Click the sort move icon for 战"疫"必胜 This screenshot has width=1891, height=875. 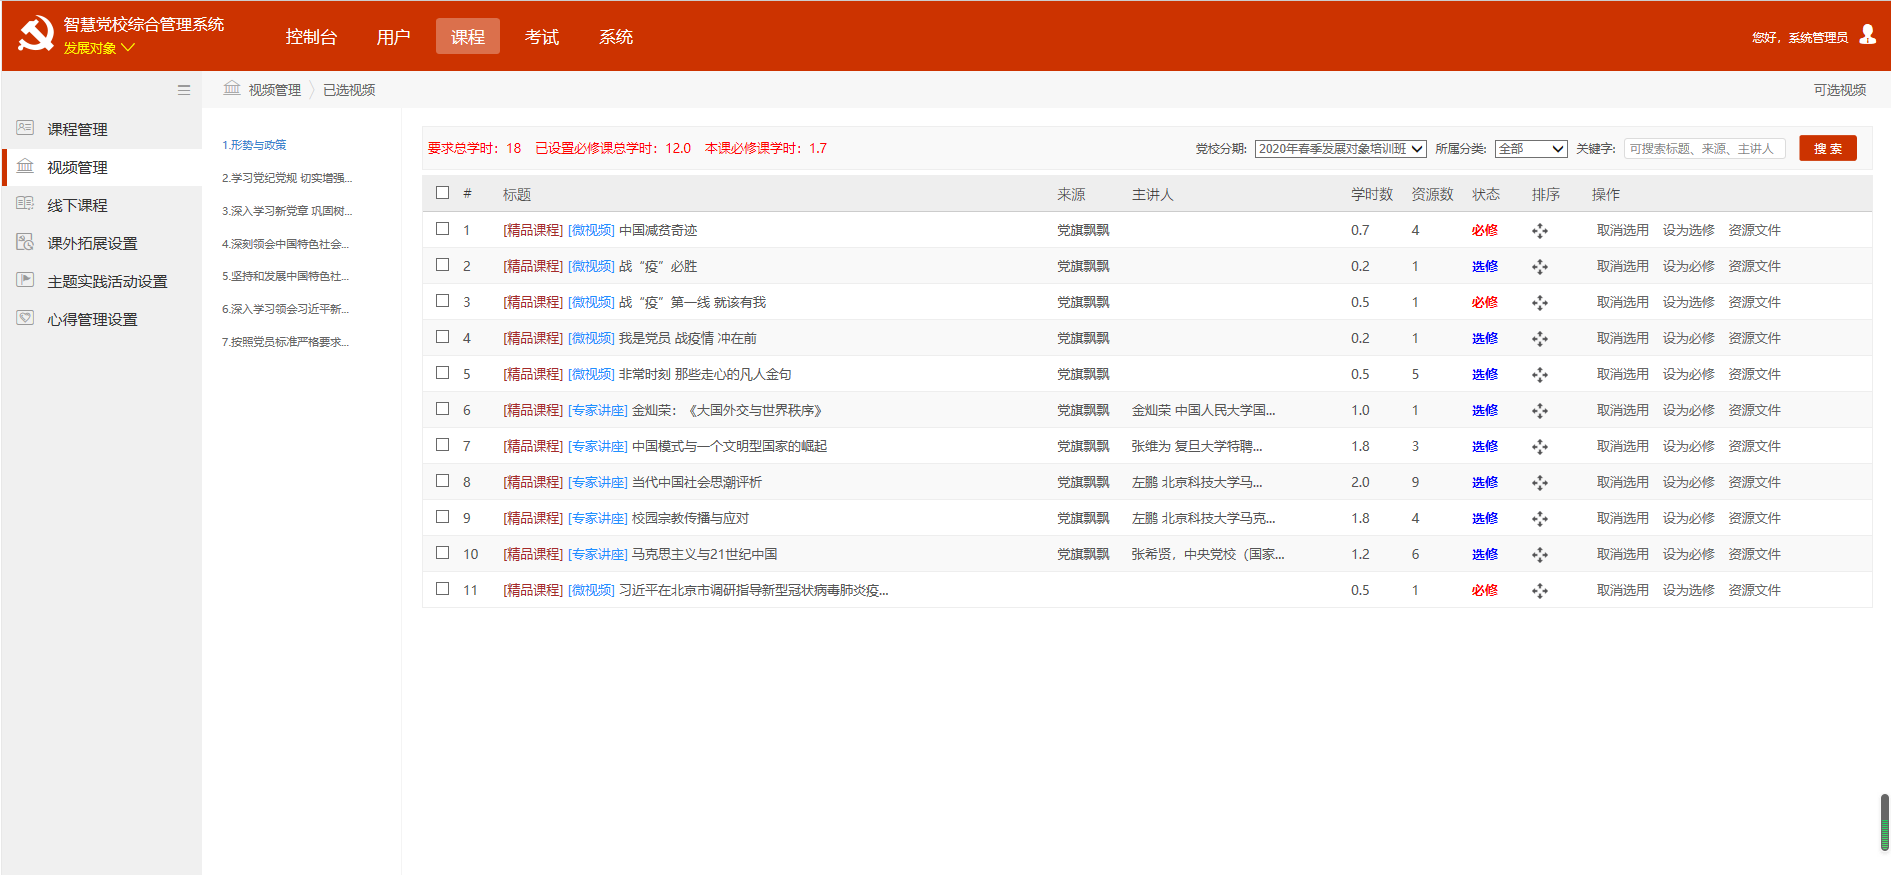pyautogui.click(x=1540, y=267)
